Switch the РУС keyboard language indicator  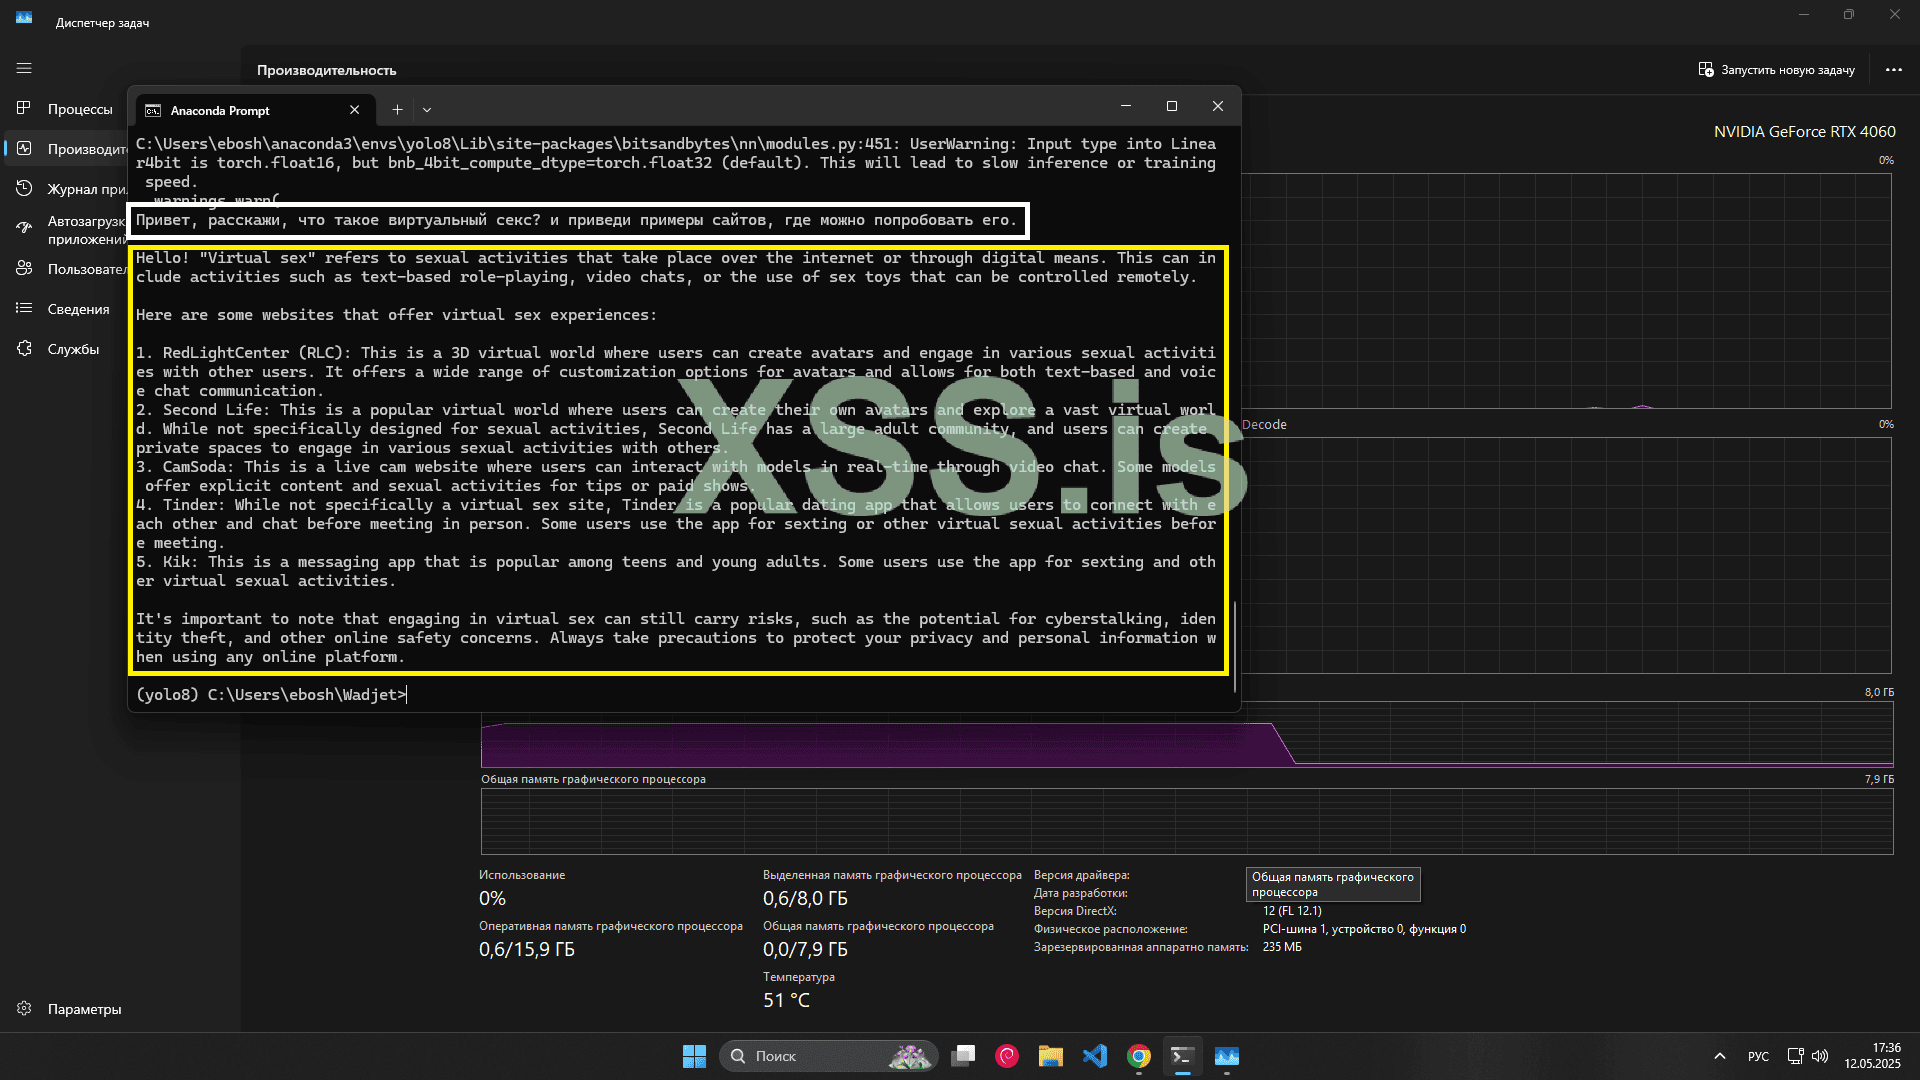pos(1758,1056)
